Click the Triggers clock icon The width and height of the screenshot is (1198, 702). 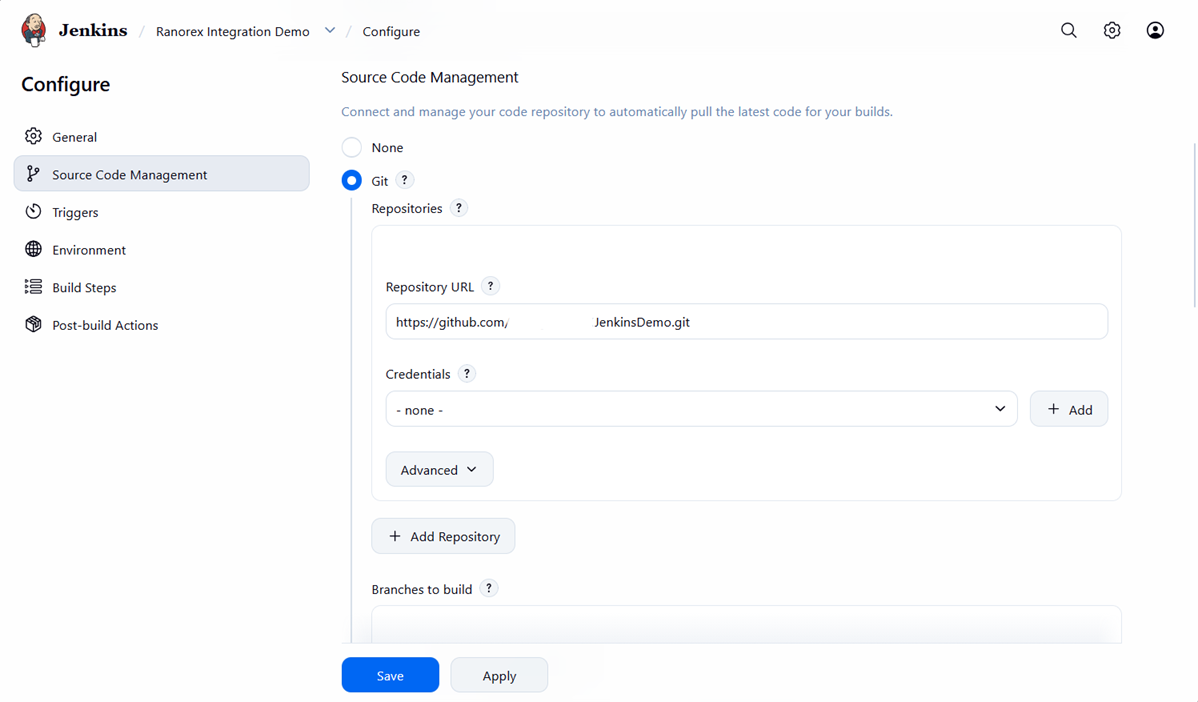(33, 212)
